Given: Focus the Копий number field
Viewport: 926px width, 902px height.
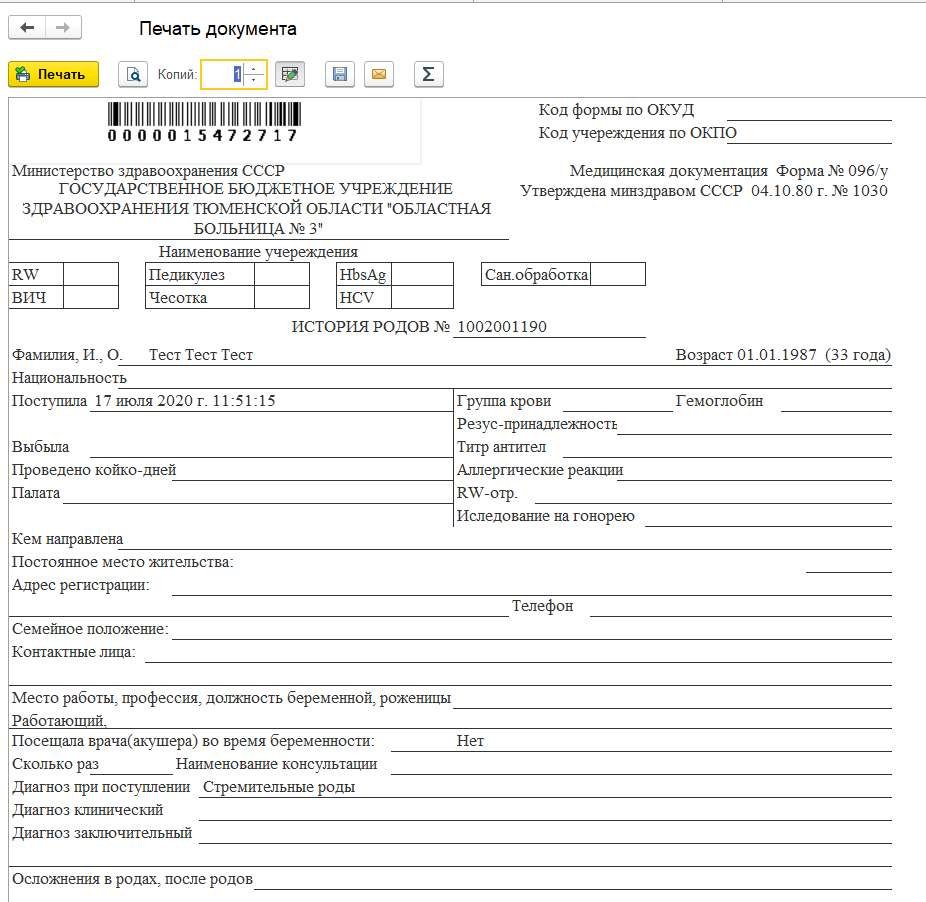Looking at the screenshot, I should 222,74.
